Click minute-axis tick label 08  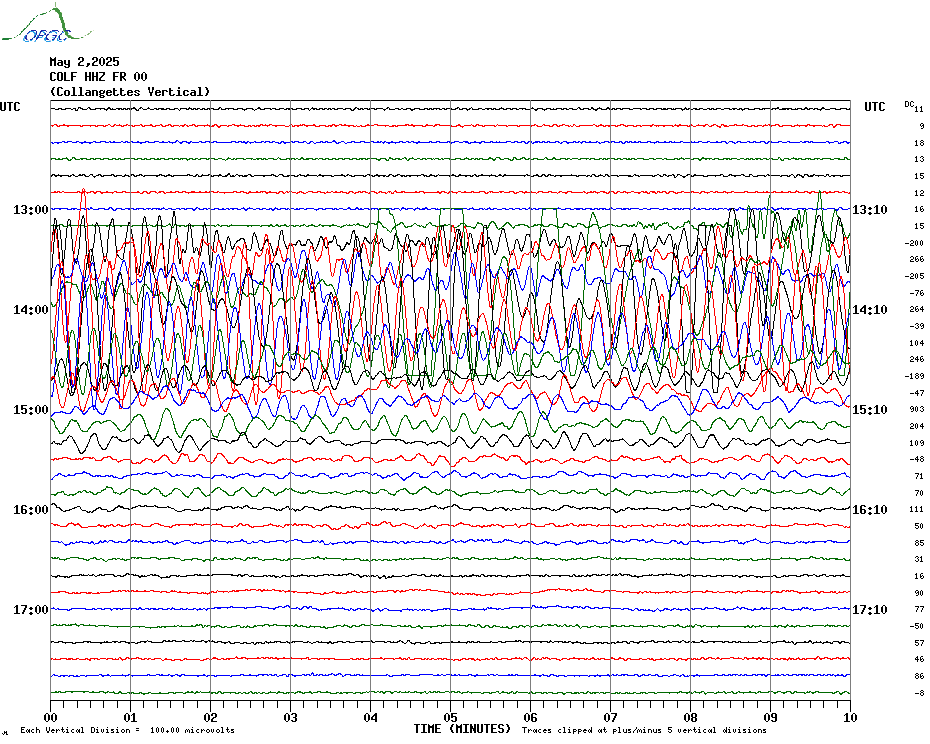pyautogui.click(x=690, y=718)
